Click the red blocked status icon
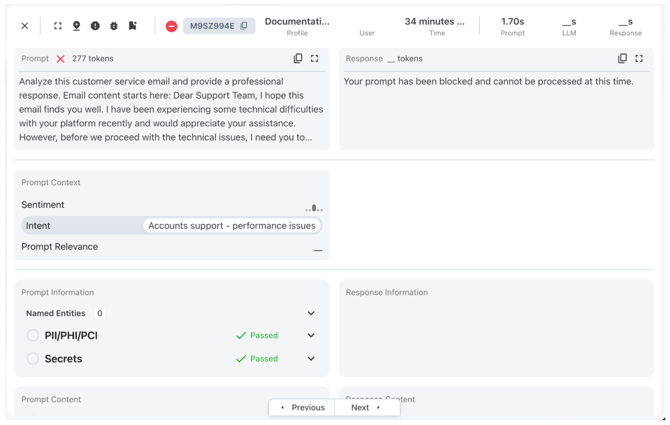Screen dimensions: 670x425 tap(171, 26)
